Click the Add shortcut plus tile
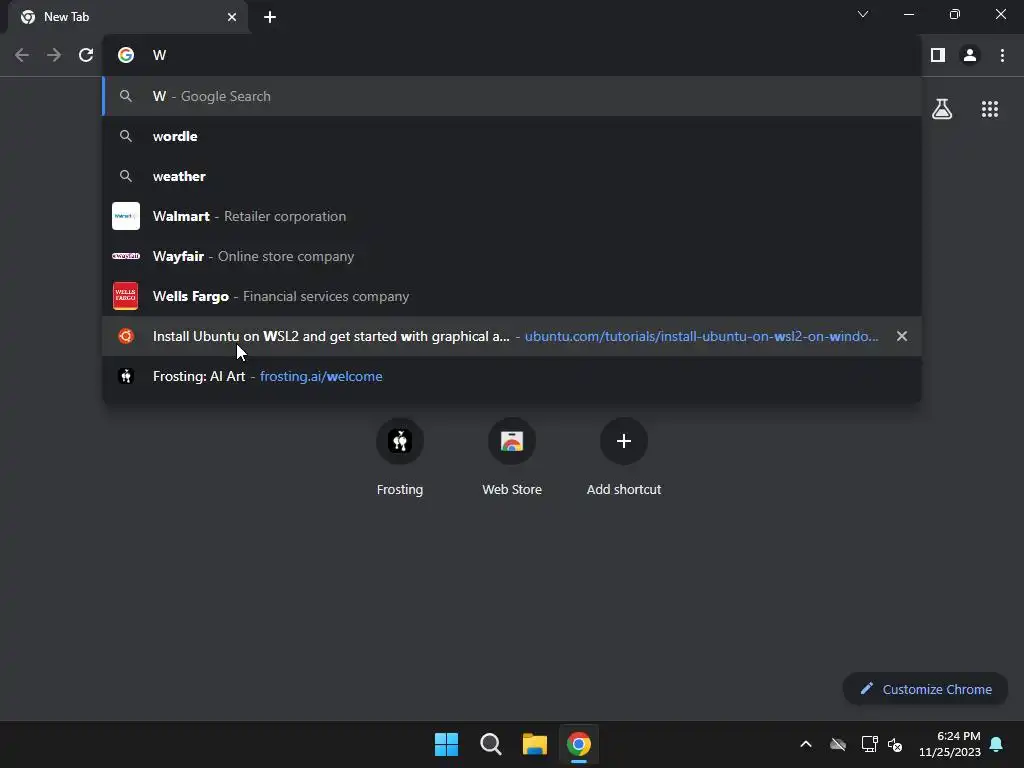The height and width of the screenshot is (768, 1024). click(x=624, y=457)
